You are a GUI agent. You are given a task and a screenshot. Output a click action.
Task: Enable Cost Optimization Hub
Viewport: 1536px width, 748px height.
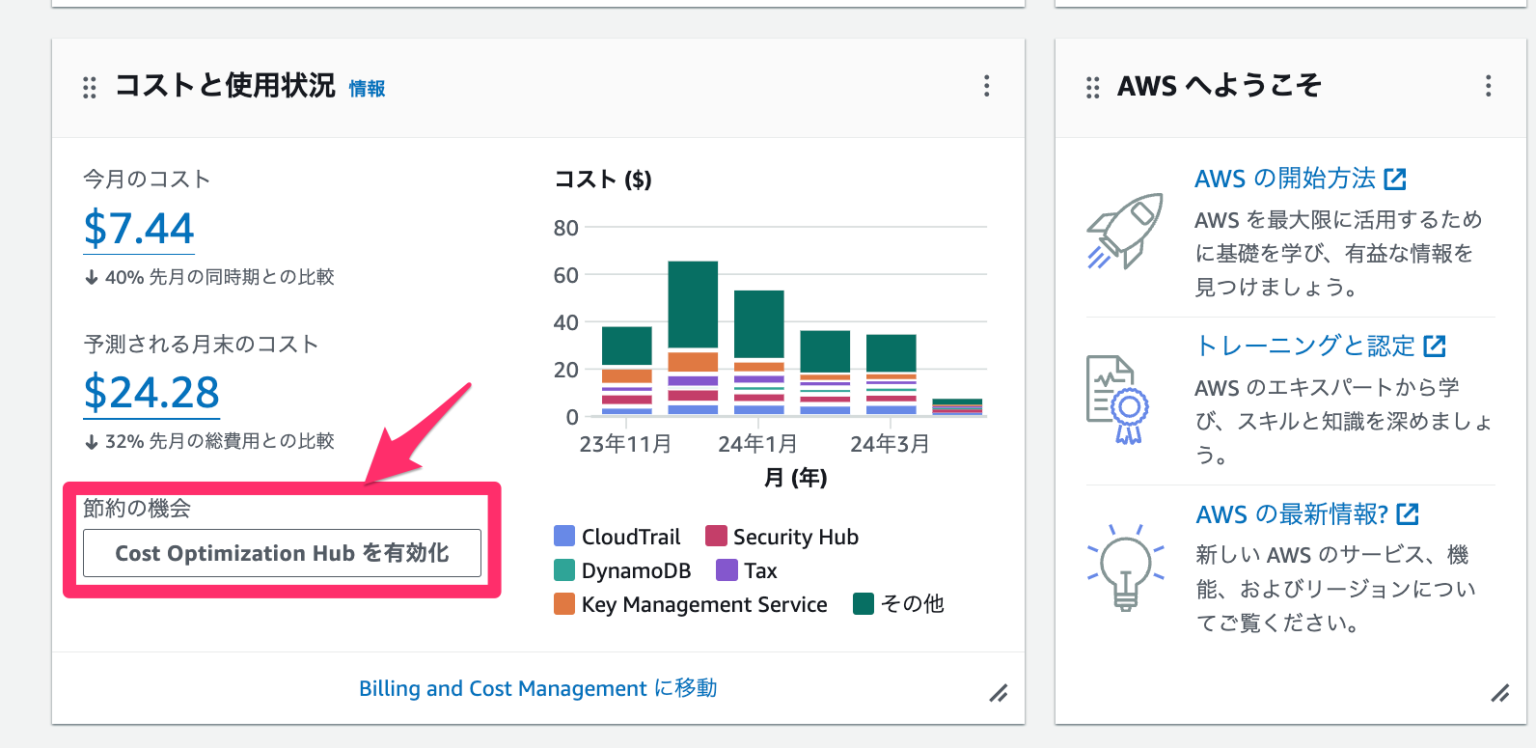284,552
